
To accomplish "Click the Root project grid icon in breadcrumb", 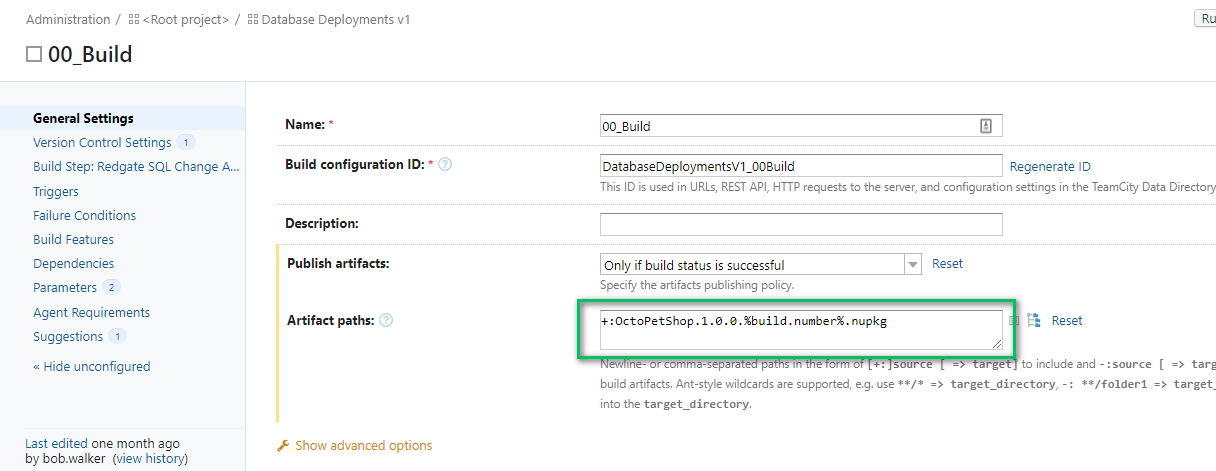I will [134, 20].
